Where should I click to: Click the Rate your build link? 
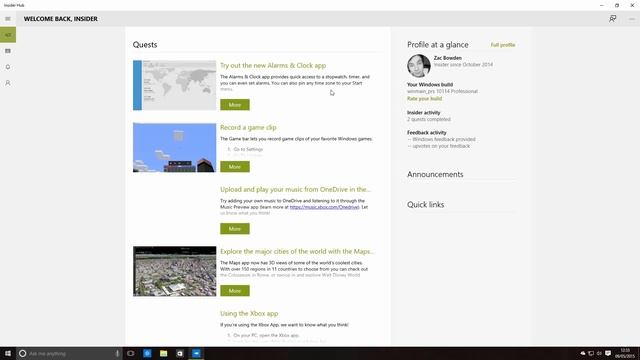click(424, 99)
